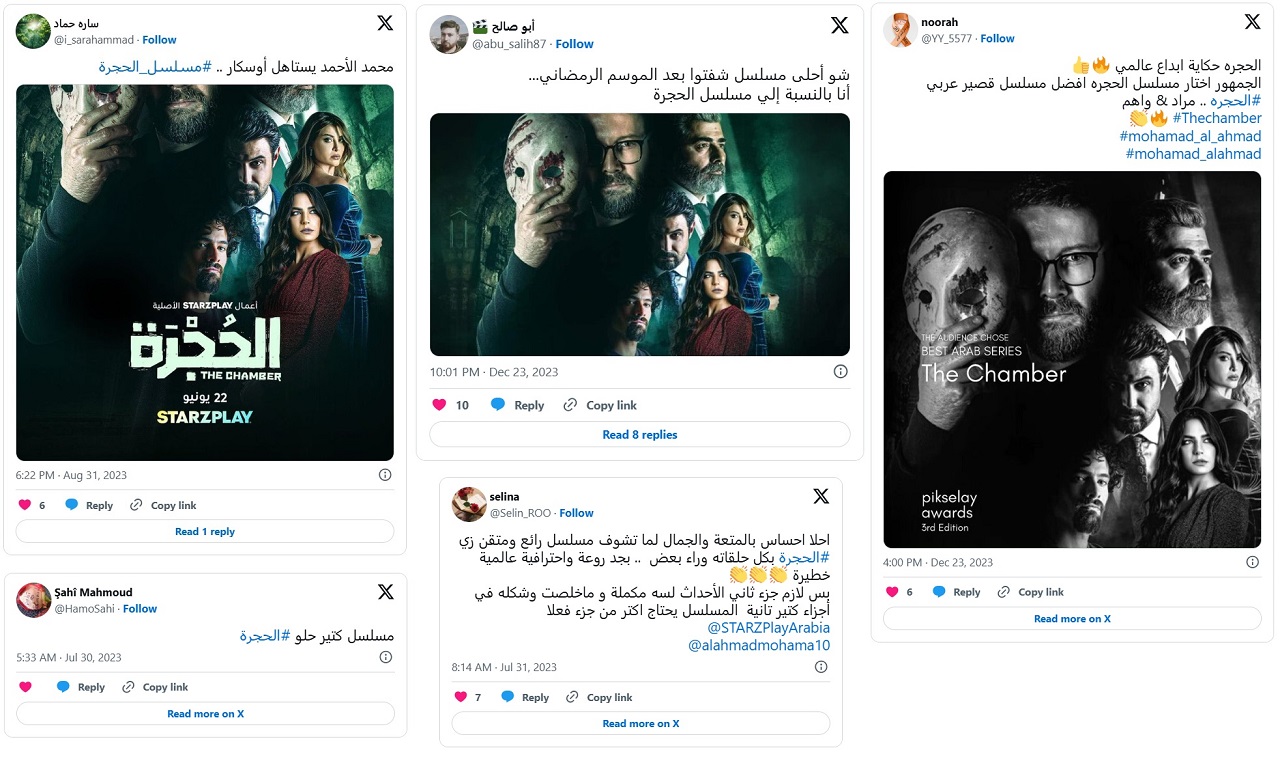Like the tweet by i_sarahammad
Image resolution: width=1280 pixels, height=759 pixels.
pos(25,505)
